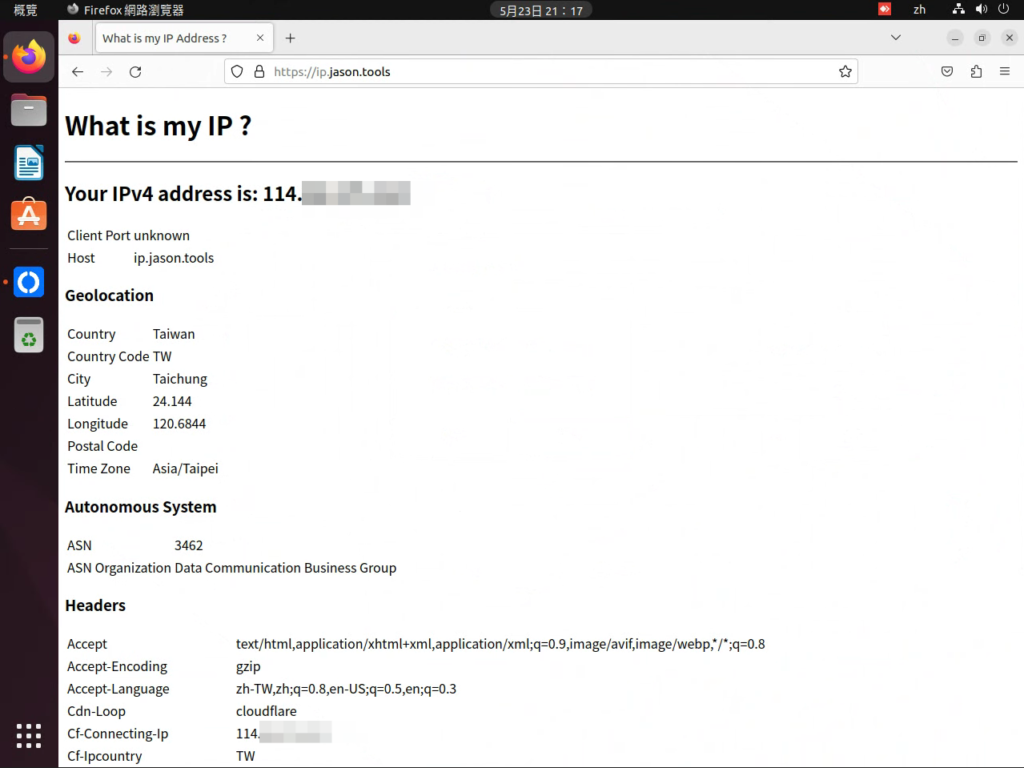Click the longitude value '120.6844'
This screenshot has height=768, width=1024.
[x=179, y=424]
